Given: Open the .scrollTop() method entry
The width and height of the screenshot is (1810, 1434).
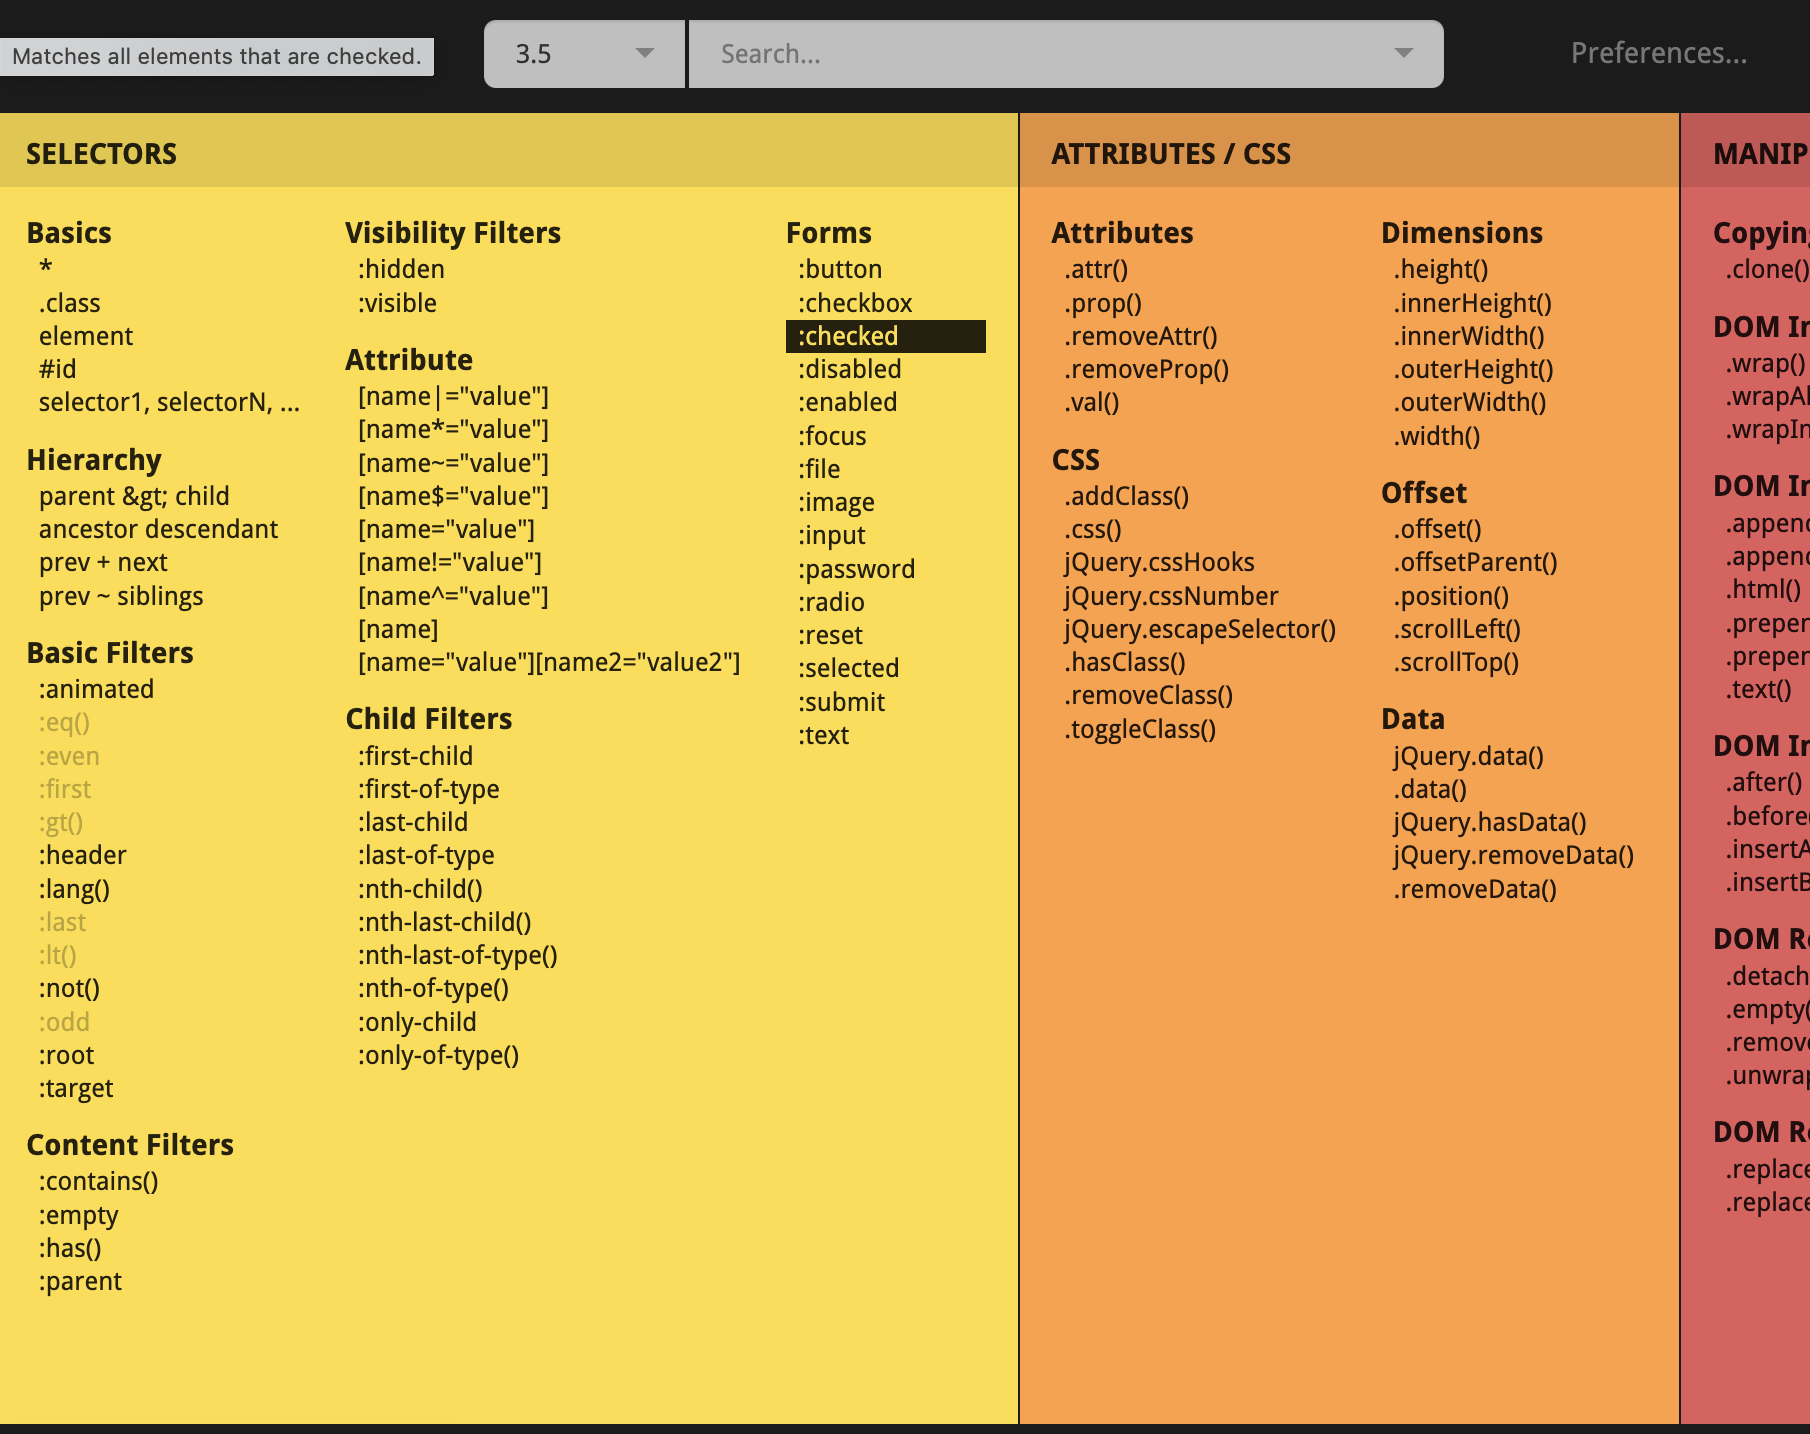Looking at the screenshot, I should click(1457, 662).
